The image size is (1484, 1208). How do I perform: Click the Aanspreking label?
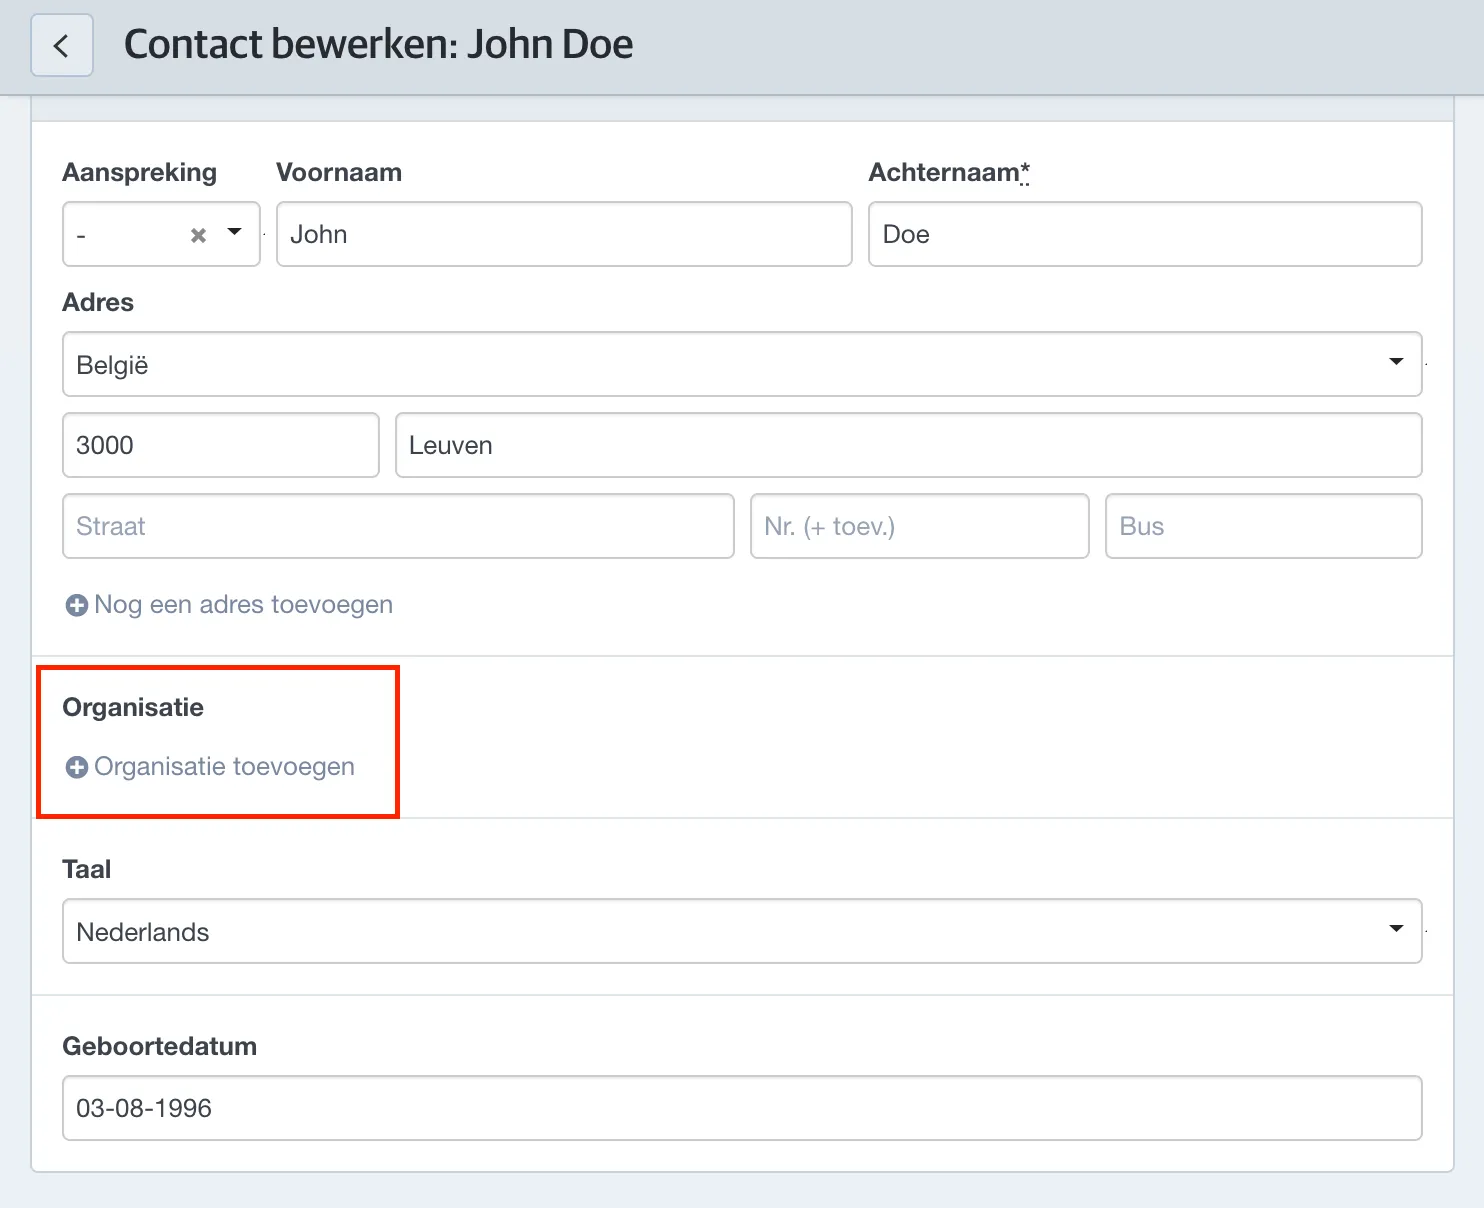coord(139,172)
